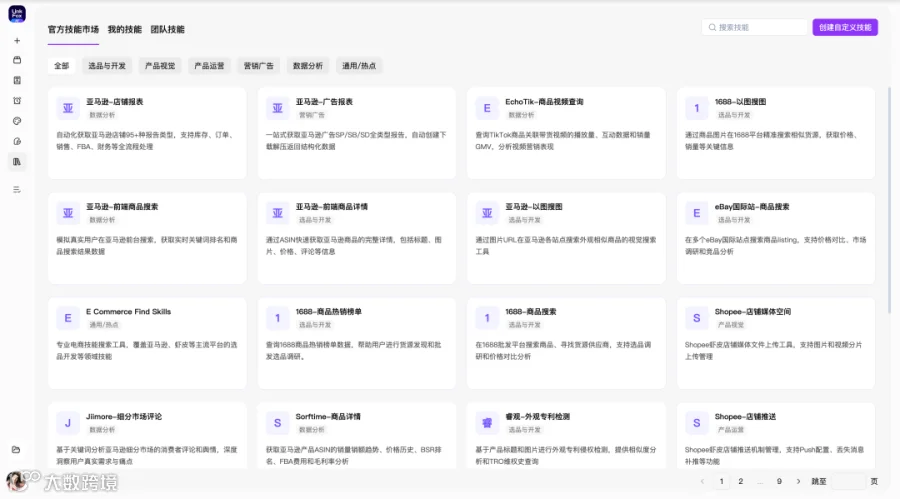Go to page 2 in pagination

pyautogui.click(x=740, y=481)
